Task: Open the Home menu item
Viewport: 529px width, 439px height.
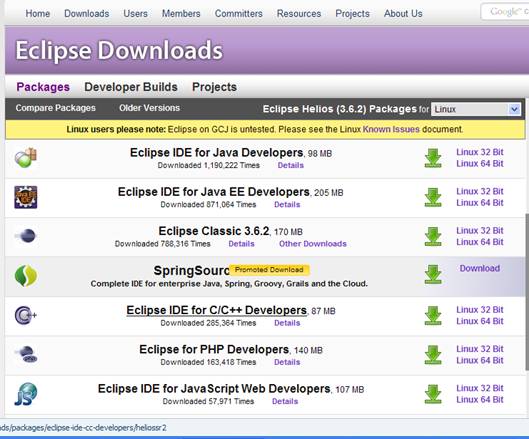Action: pyautogui.click(x=38, y=13)
